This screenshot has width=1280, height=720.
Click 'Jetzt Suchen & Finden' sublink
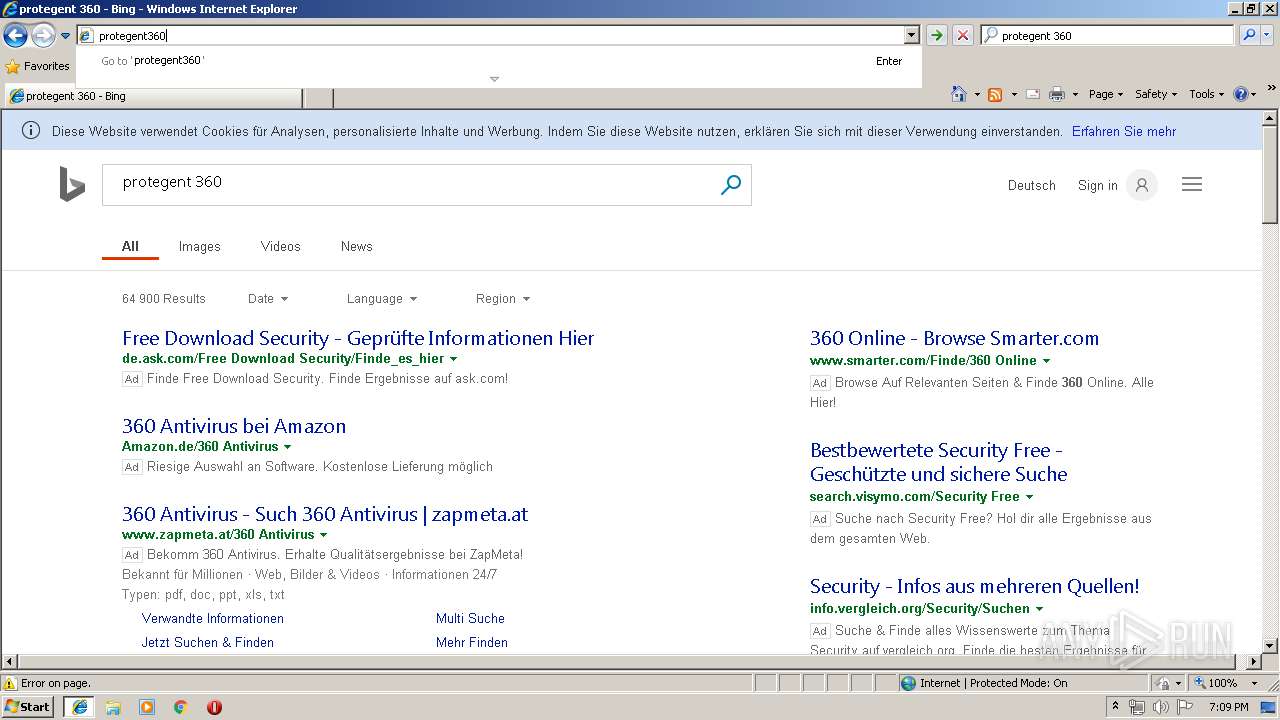pyautogui.click(x=207, y=643)
